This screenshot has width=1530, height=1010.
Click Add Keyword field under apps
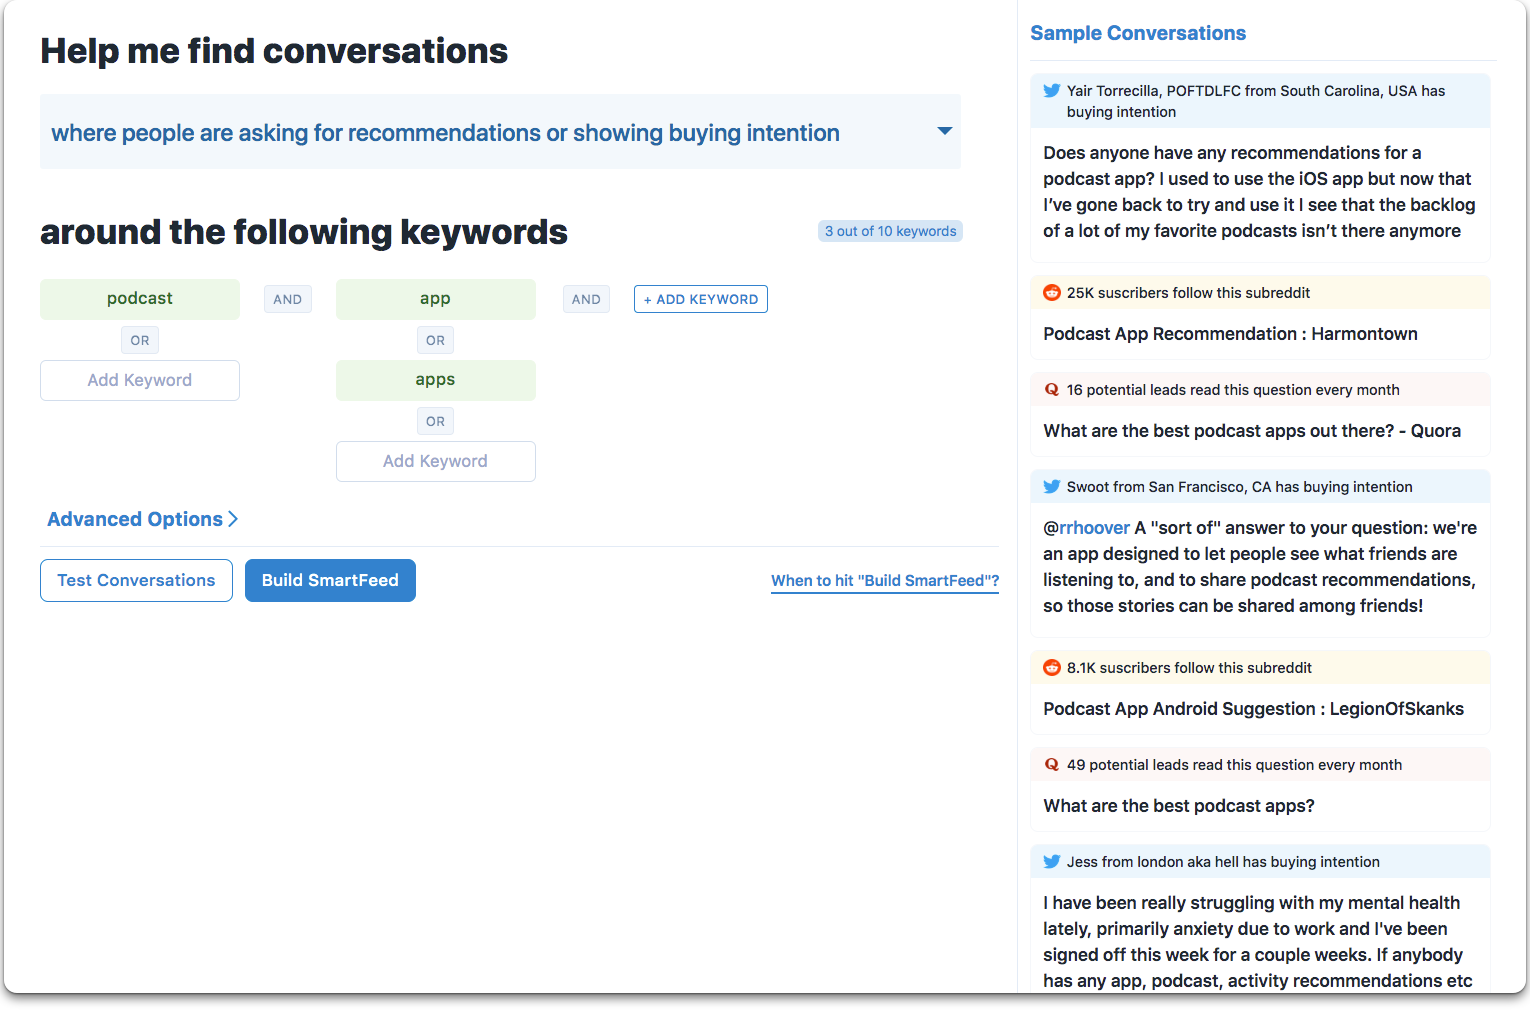436,461
